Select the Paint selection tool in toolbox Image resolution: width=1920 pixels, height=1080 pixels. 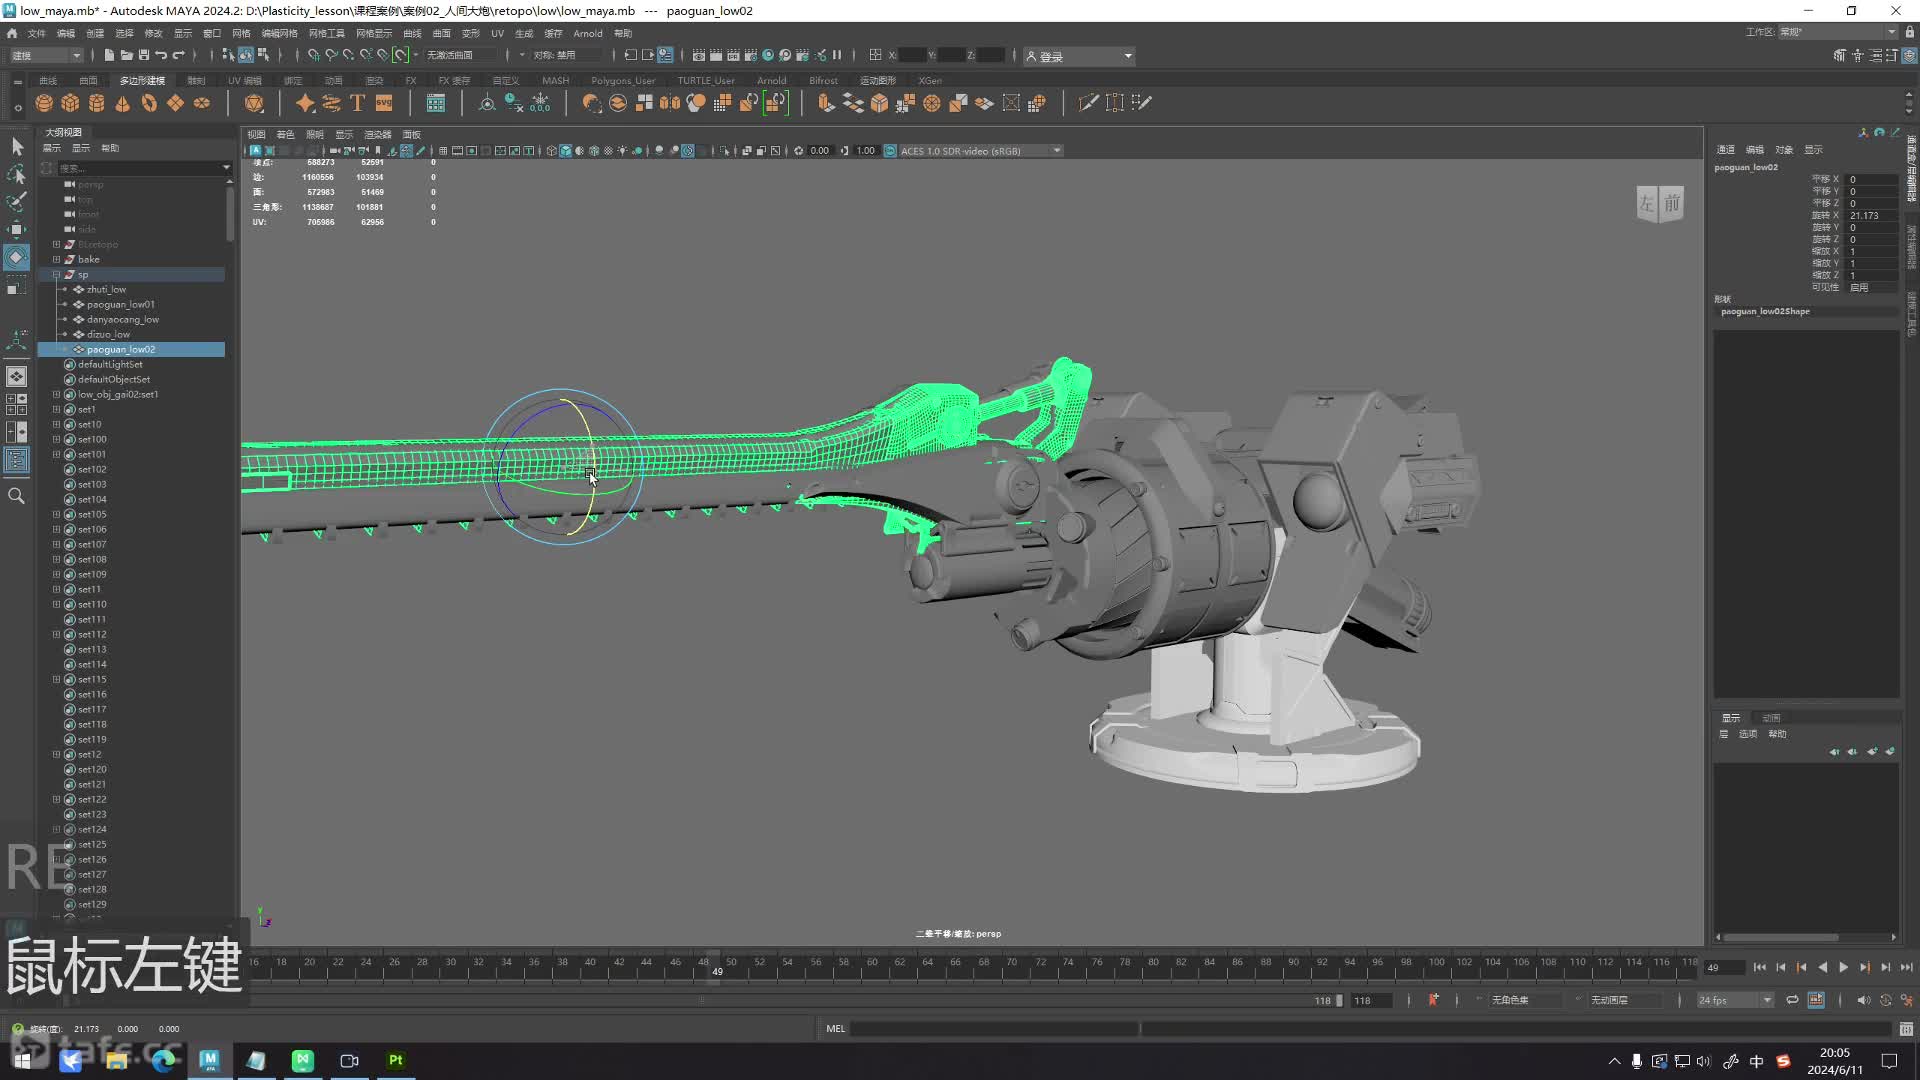click(x=17, y=202)
